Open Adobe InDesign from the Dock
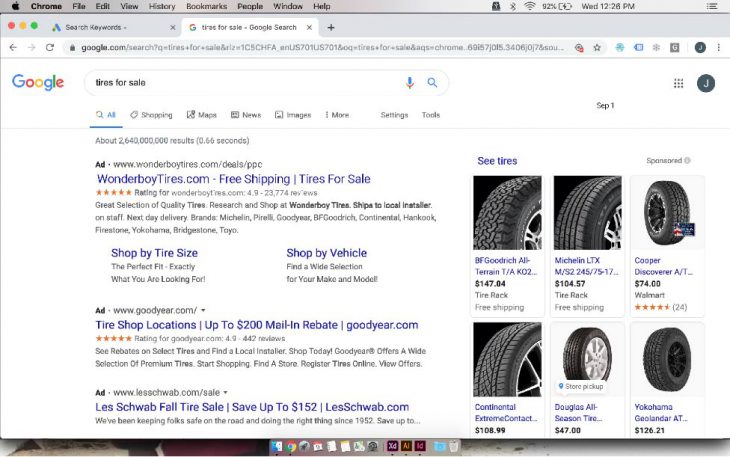Viewport: 730px width, 457px height. (x=420, y=446)
